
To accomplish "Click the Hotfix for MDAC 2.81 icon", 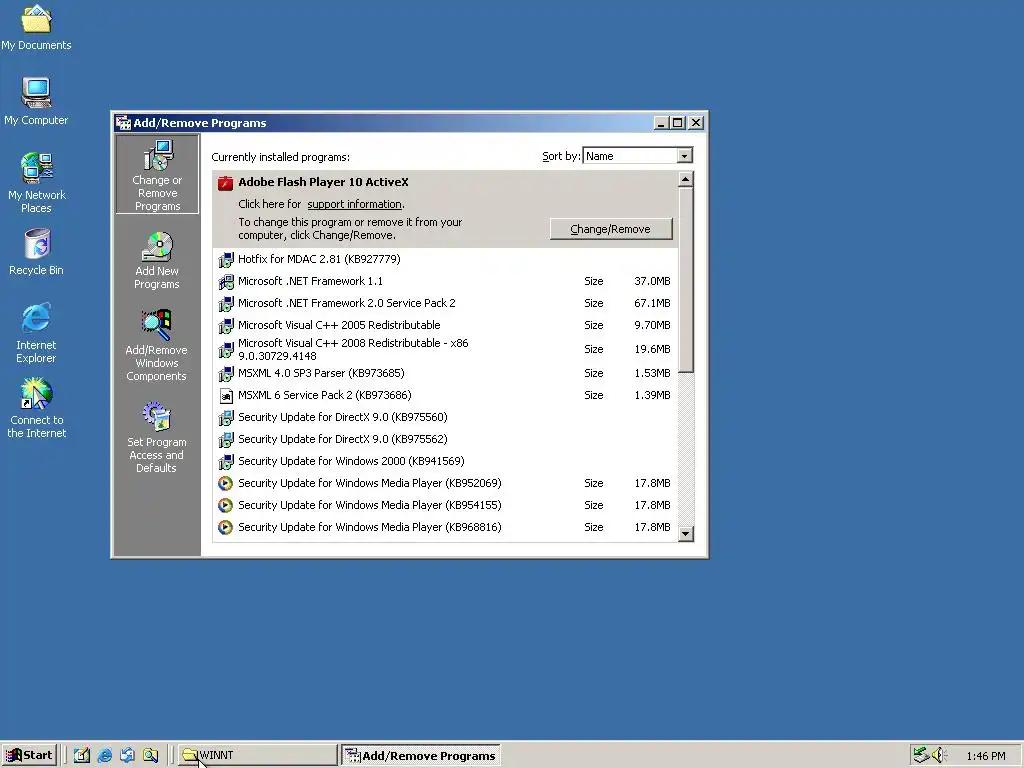I will pos(225,260).
